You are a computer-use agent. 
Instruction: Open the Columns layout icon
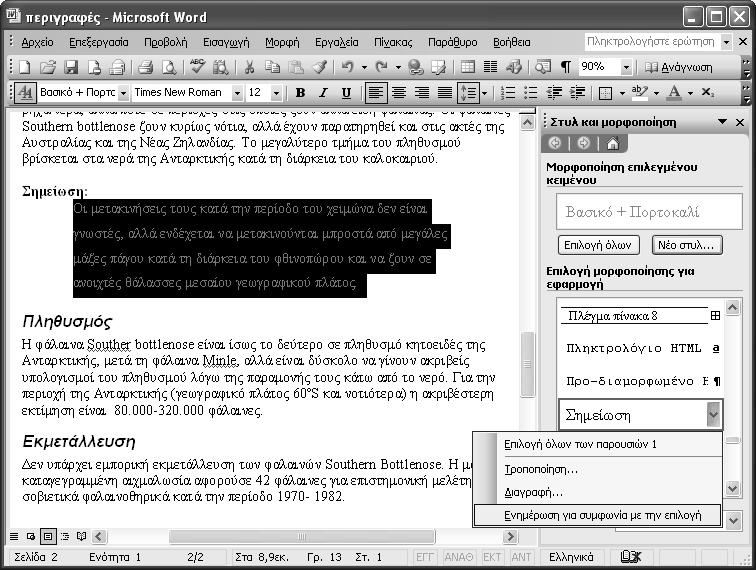tap(490, 67)
